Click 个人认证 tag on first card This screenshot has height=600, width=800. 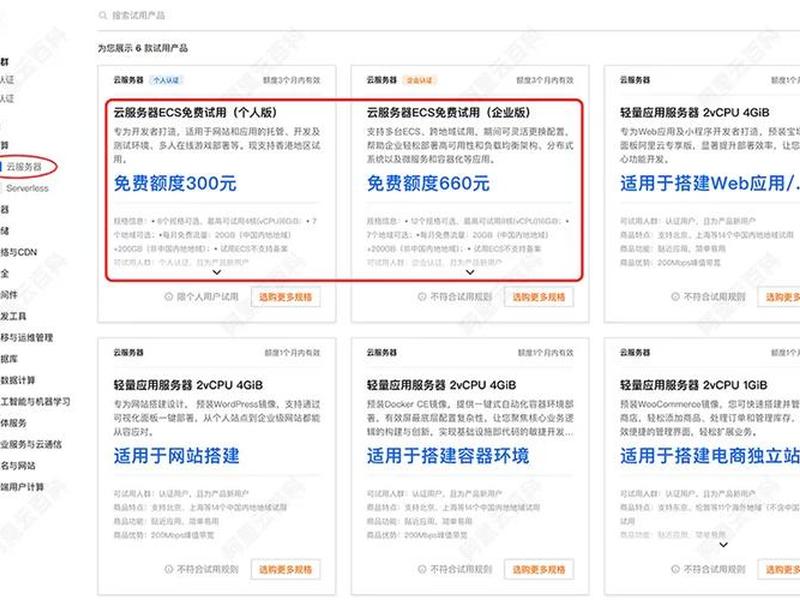tap(166, 80)
